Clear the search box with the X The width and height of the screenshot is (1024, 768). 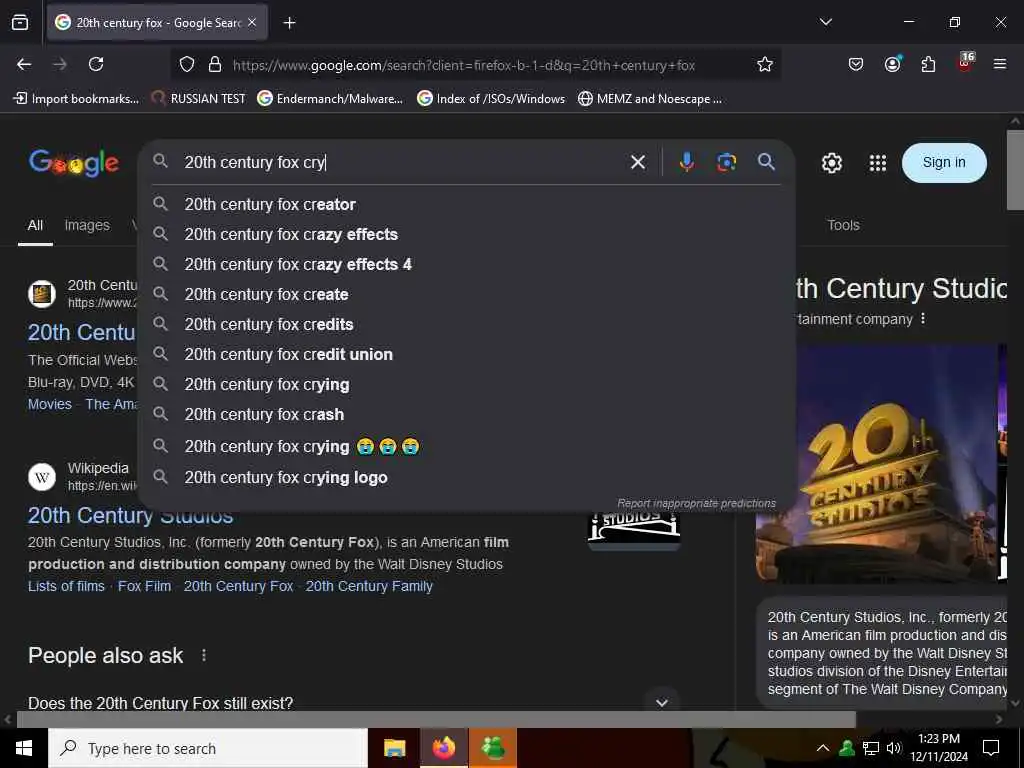(x=638, y=162)
